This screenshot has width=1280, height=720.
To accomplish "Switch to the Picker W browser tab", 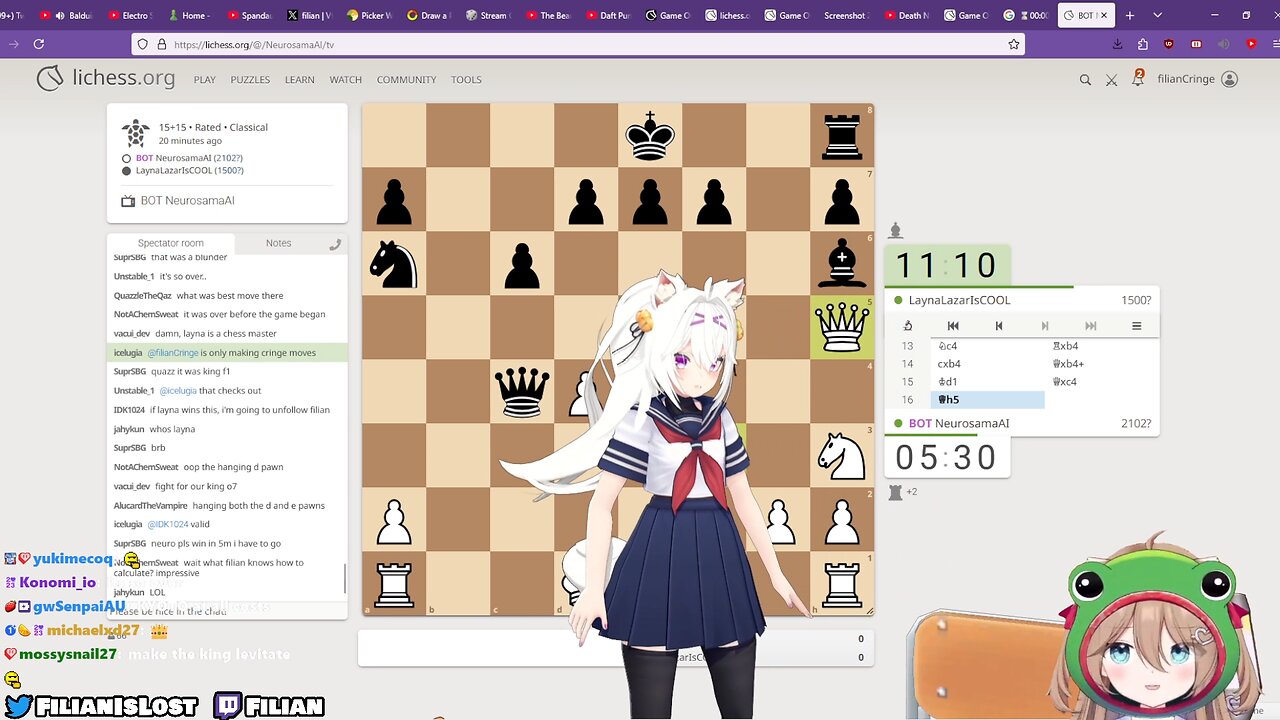I will 369,15.
